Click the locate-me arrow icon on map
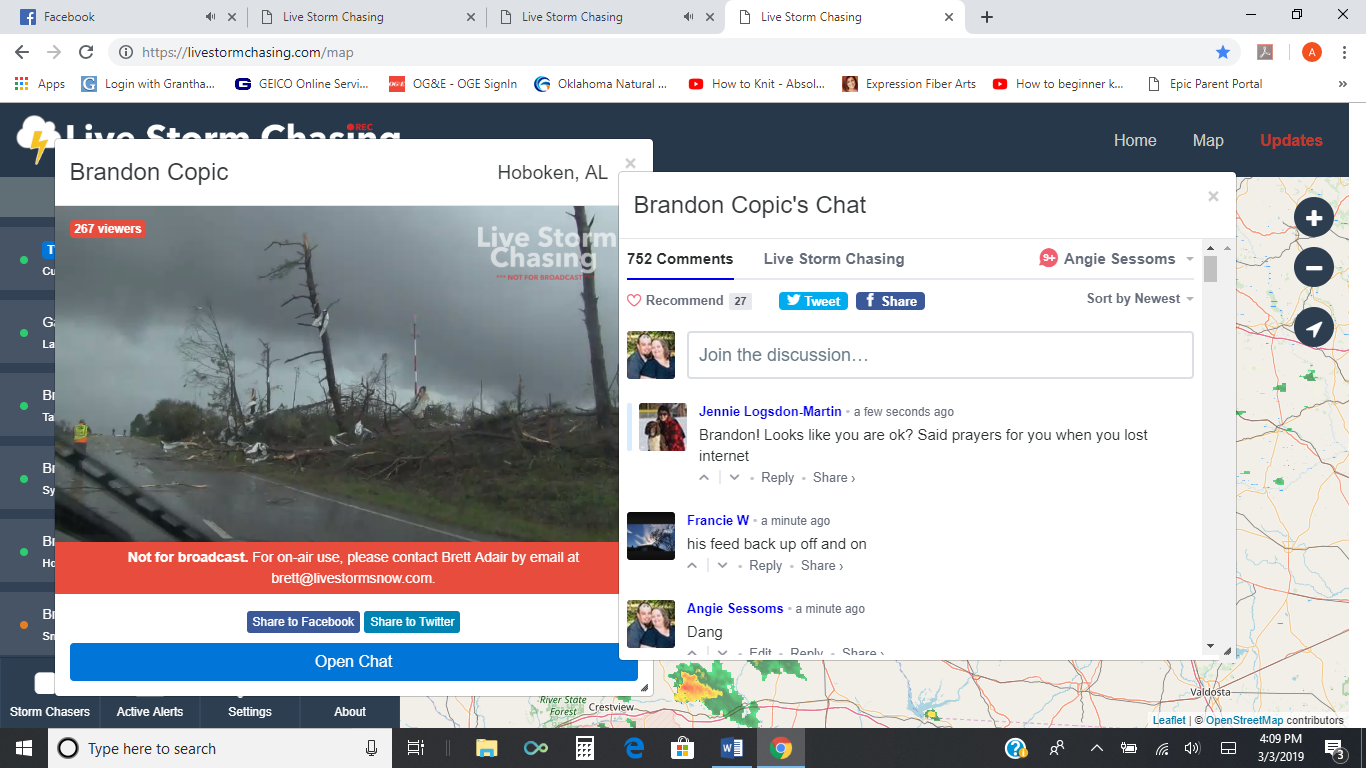Image resolution: width=1366 pixels, height=768 pixels. [x=1313, y=328]
